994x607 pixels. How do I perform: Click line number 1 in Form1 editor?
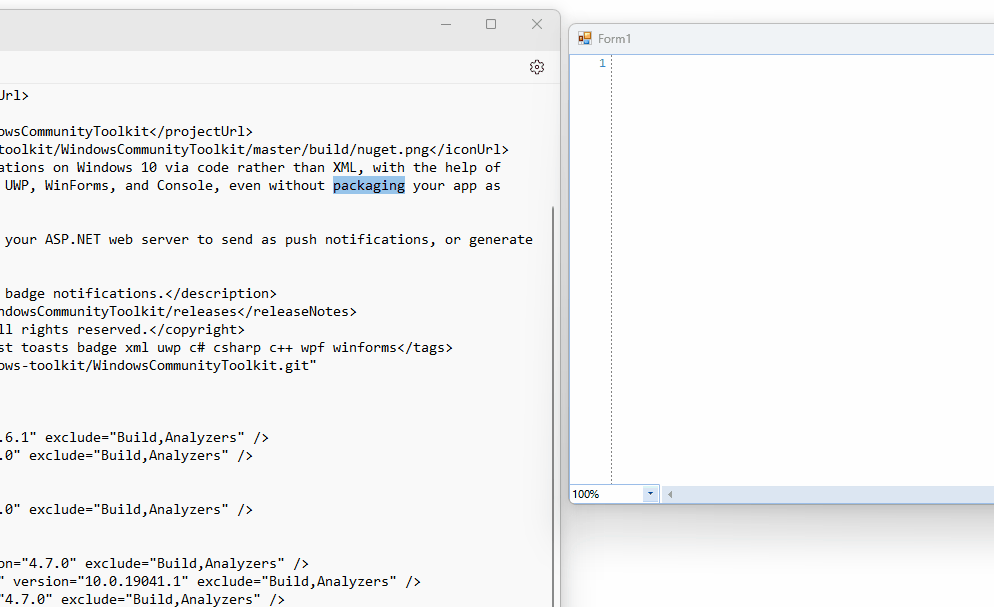tap(601, 62)
